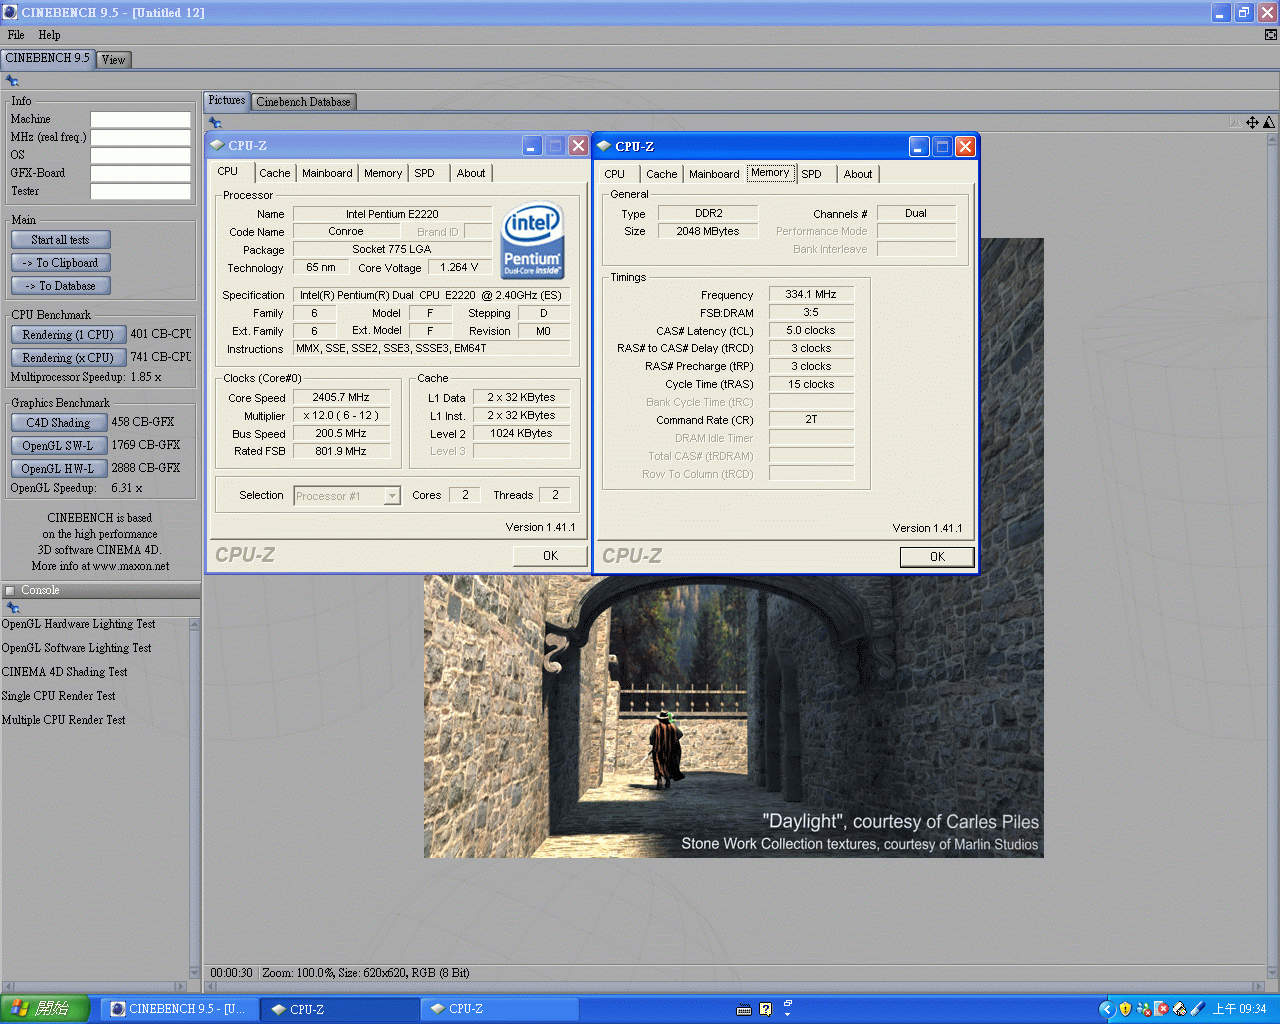Toggle the fullscreen icon at menu bar right
The height and width of the screenshot is (1024, 1280).
[x=1271, y=35]
